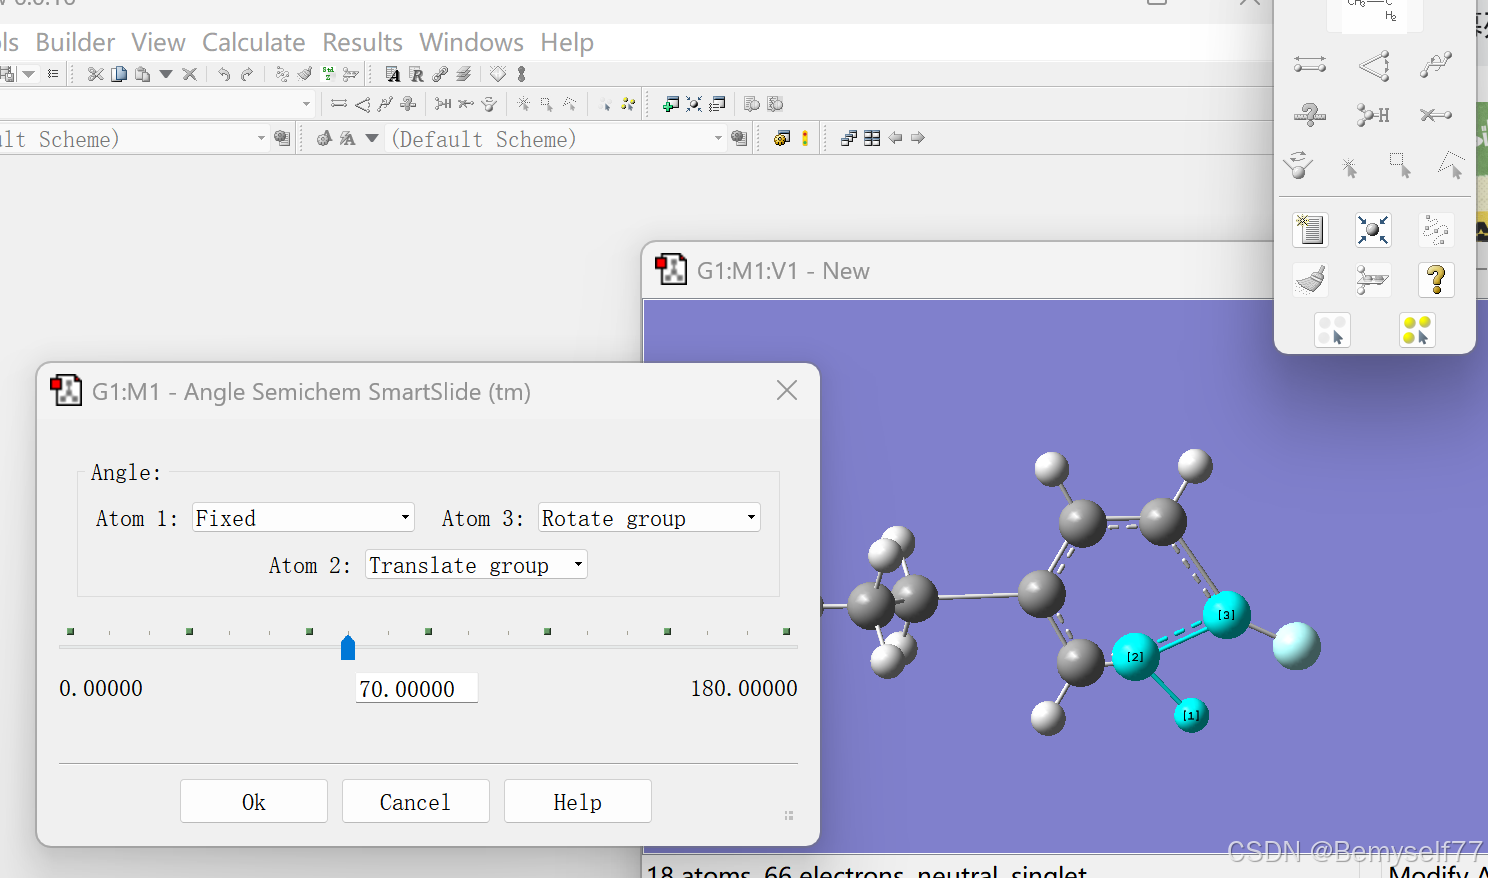Expand the full '(Default Scheme)' combo box
This screenshot has height=878, width=1488.
point(556,139)
